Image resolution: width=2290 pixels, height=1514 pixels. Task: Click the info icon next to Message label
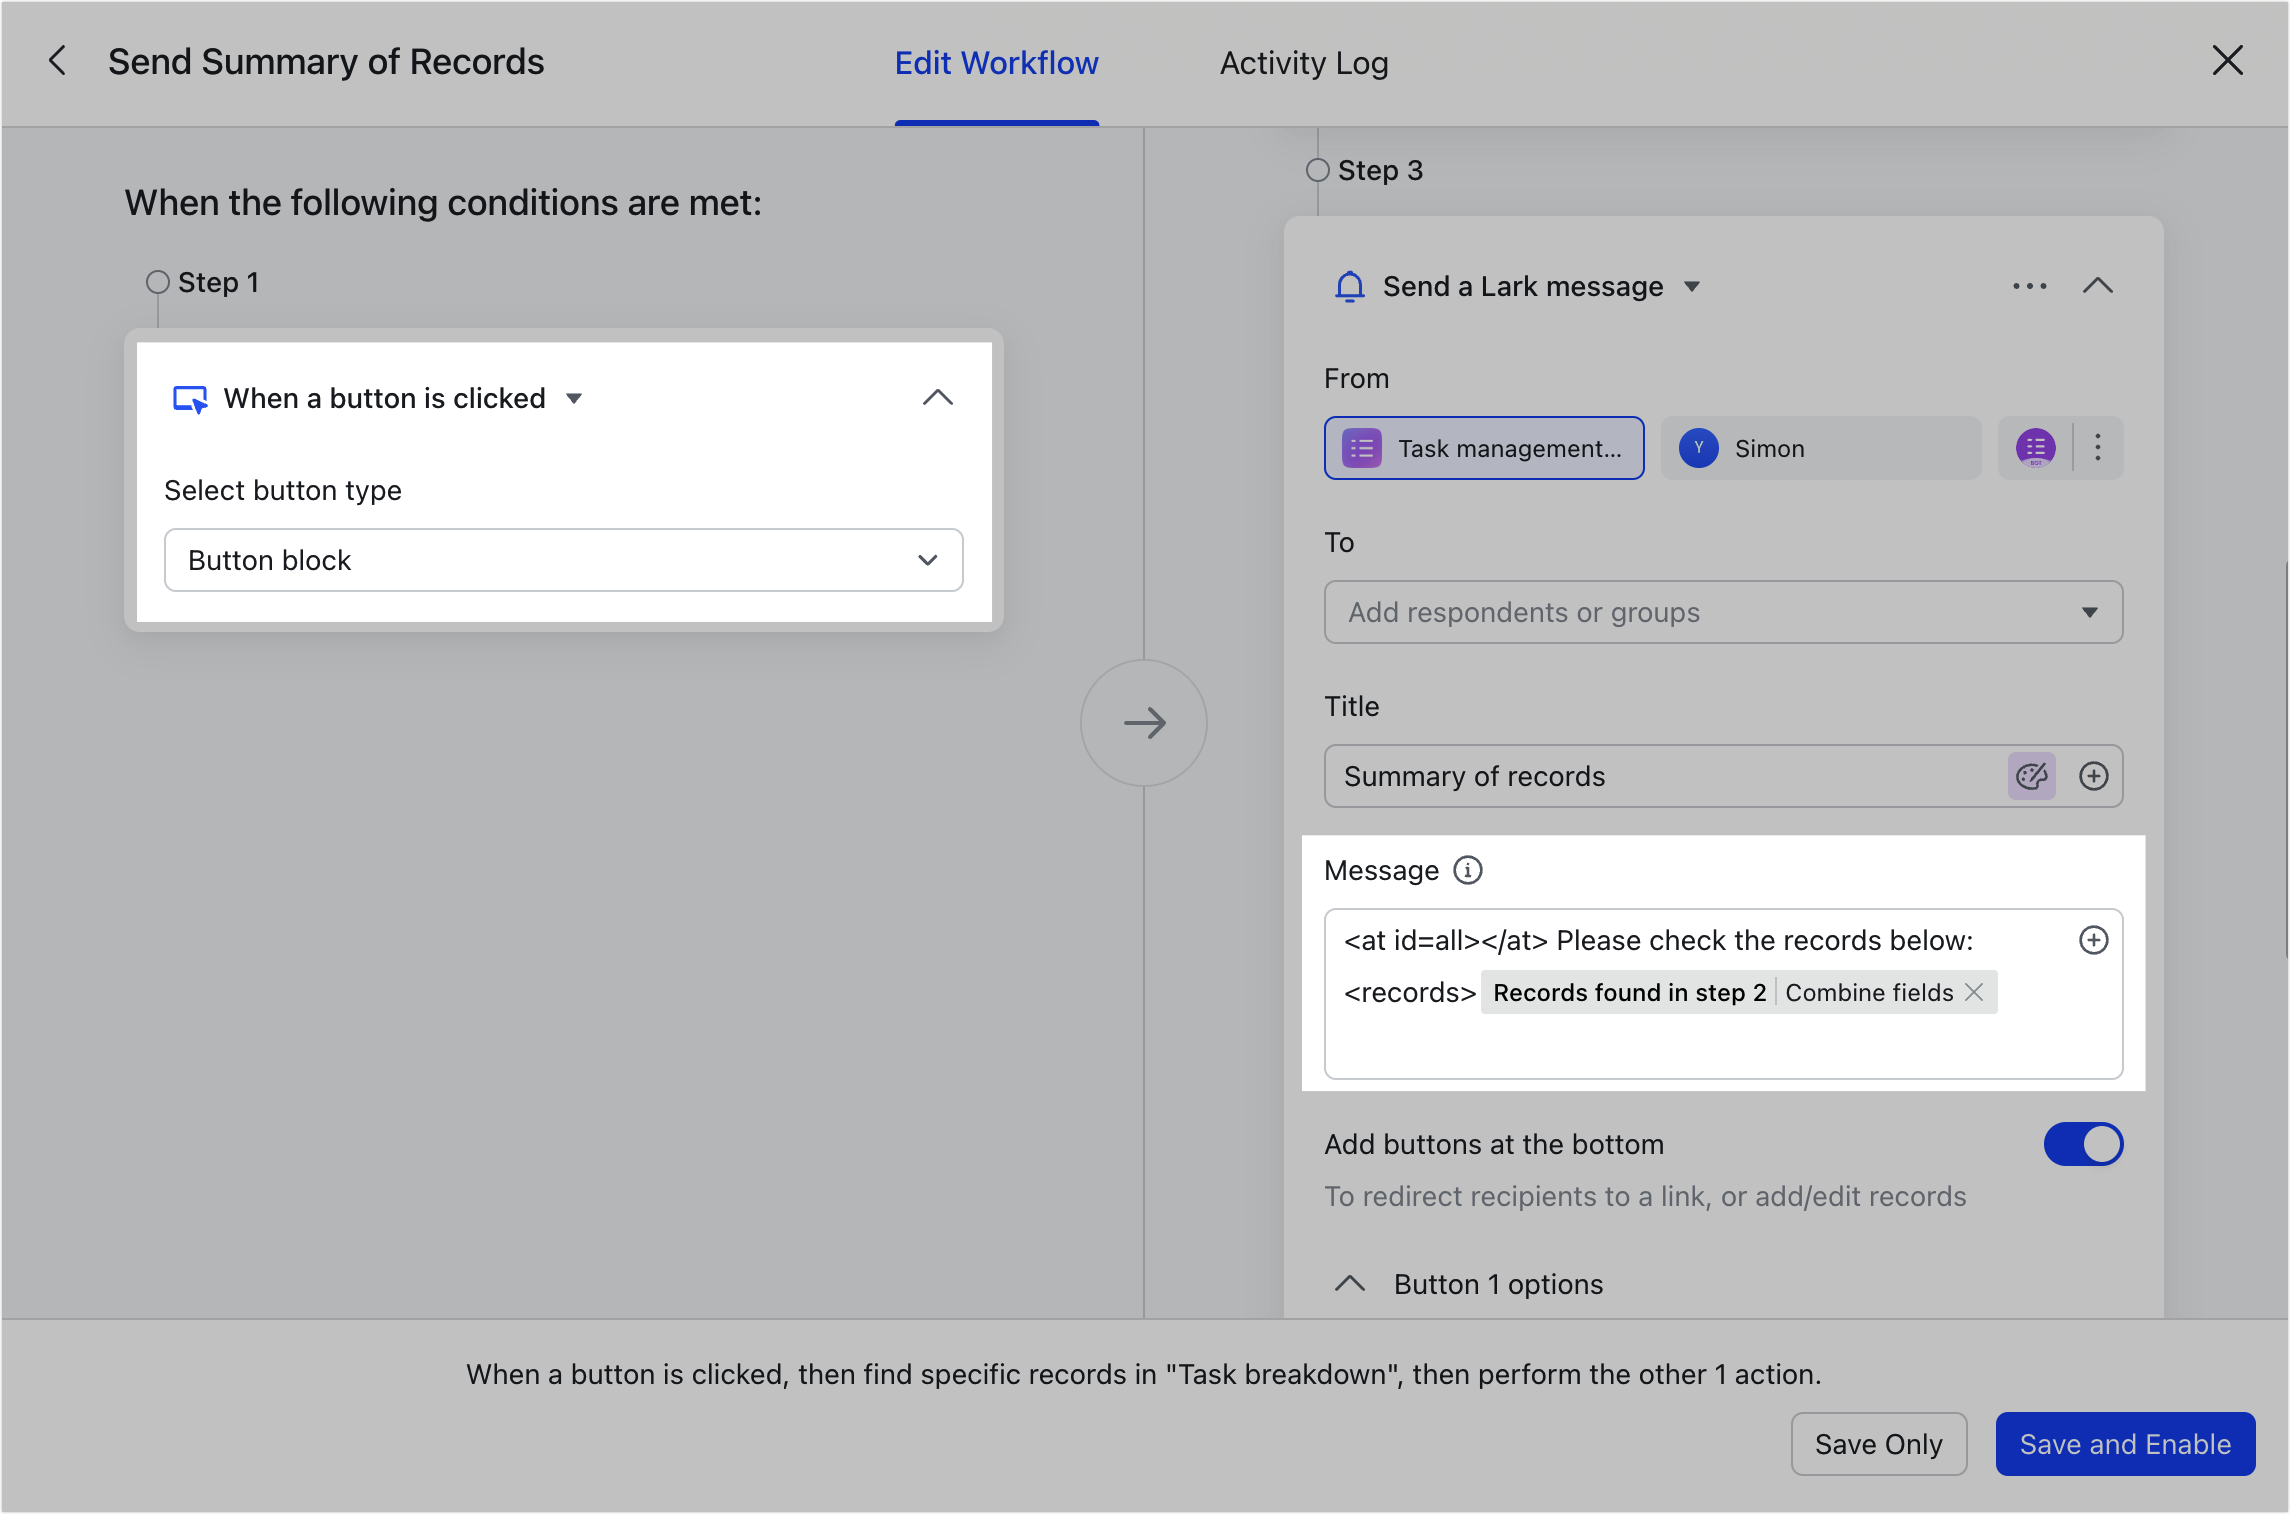1465,869
